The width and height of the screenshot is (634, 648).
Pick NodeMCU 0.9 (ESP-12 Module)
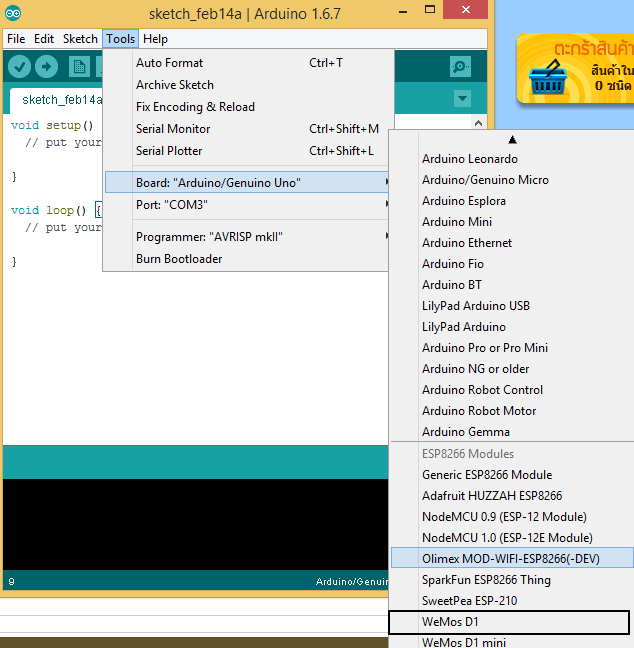[512, 517]
